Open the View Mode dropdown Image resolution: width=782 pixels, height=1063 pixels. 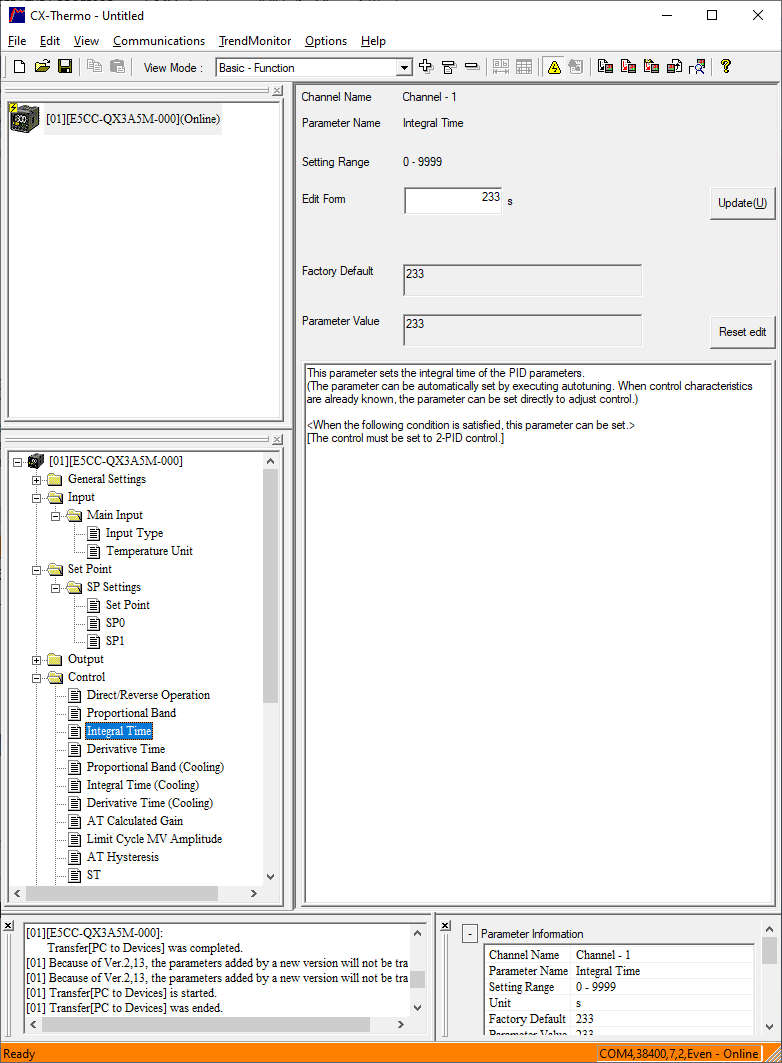[x=404, y=67]
